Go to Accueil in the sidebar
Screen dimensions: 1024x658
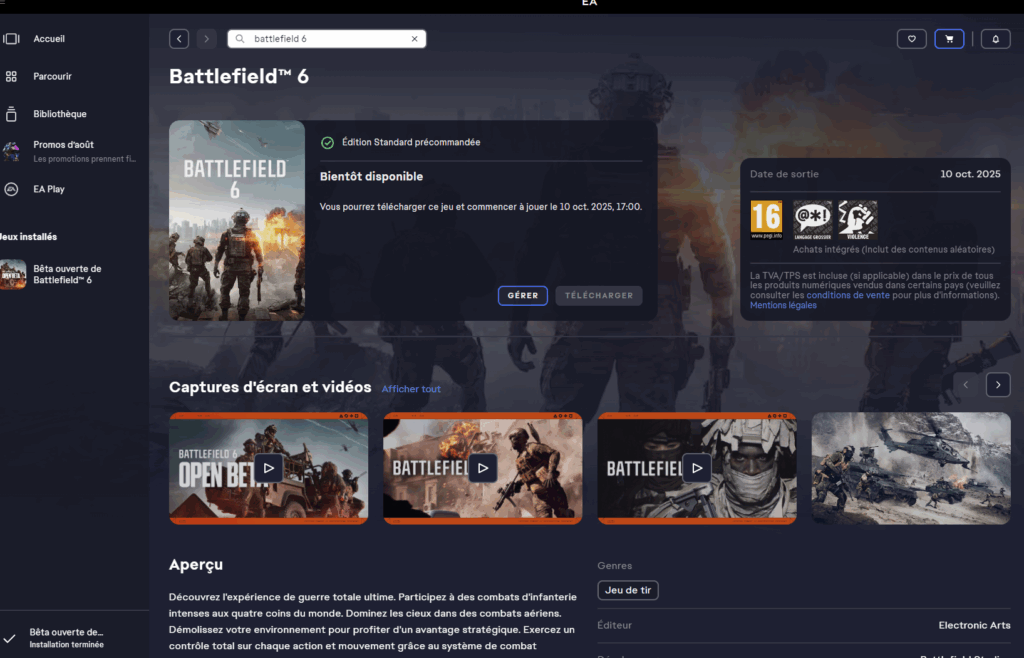pyautogui.click(x=49, y=39)
